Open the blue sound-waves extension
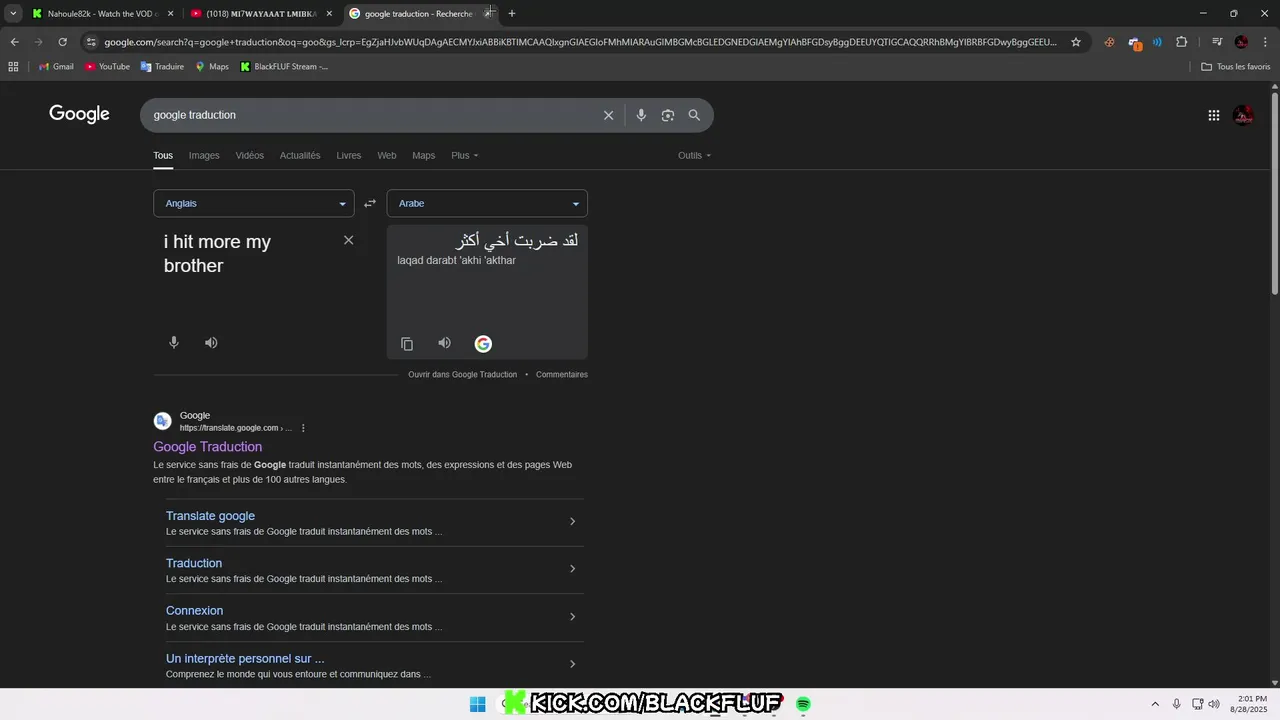Image resolution: width=1280 pixels, height=720 pixels. pos(1157,42)
